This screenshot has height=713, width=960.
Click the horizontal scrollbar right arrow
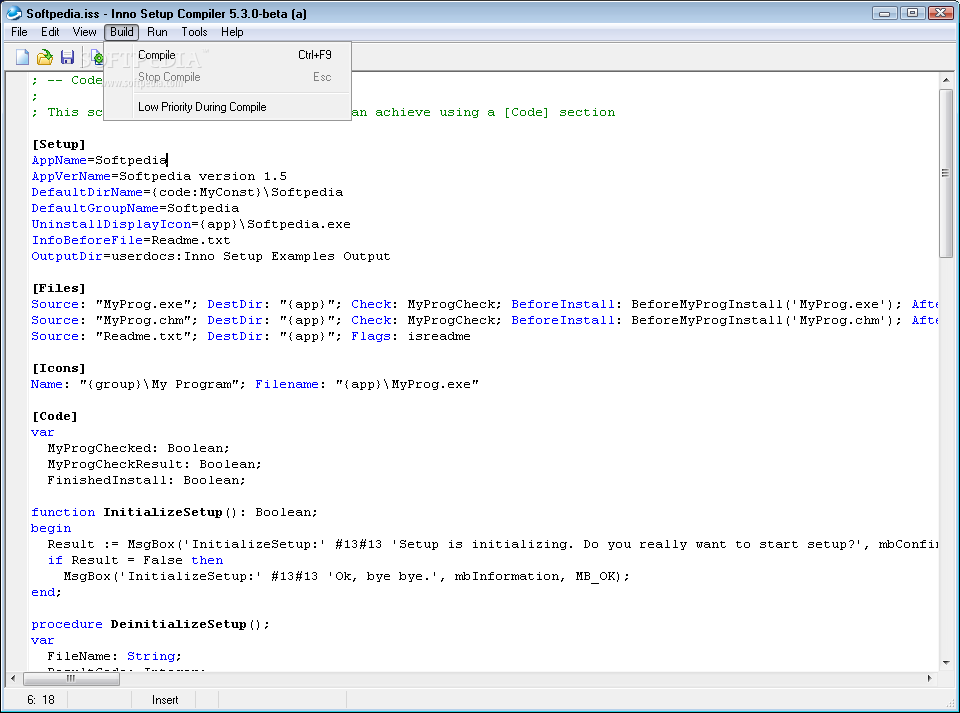pyautogui.click(x=929, y=678)
